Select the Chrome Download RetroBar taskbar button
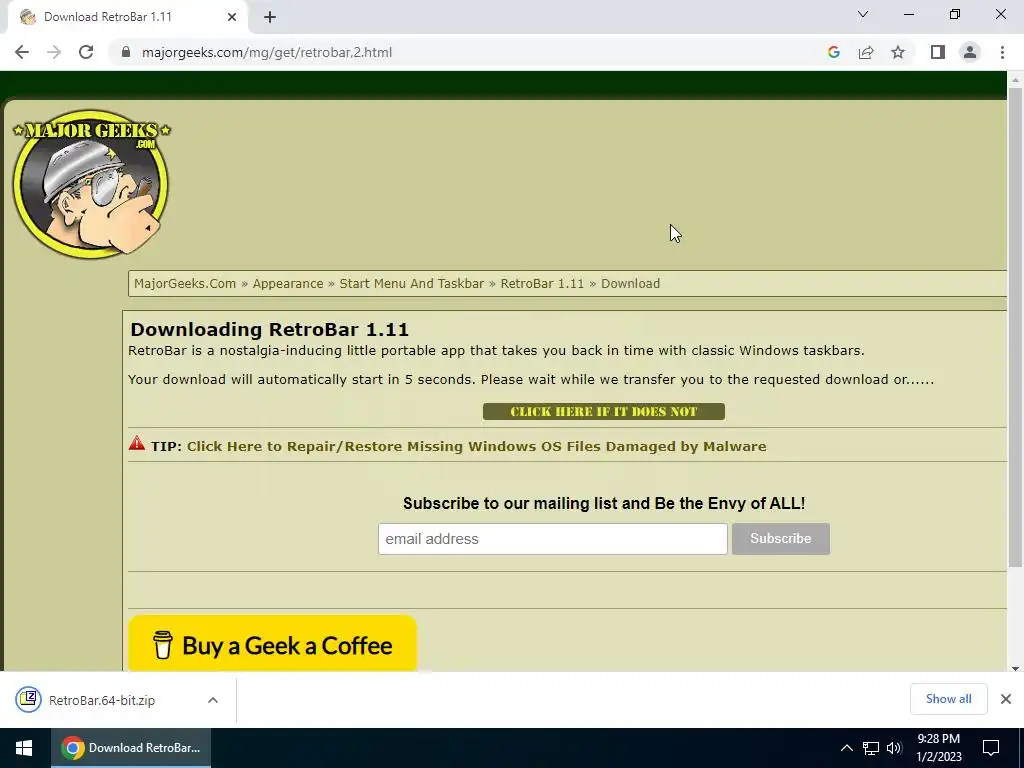Viewport: 1024px width, 768px height. (131, 748)
